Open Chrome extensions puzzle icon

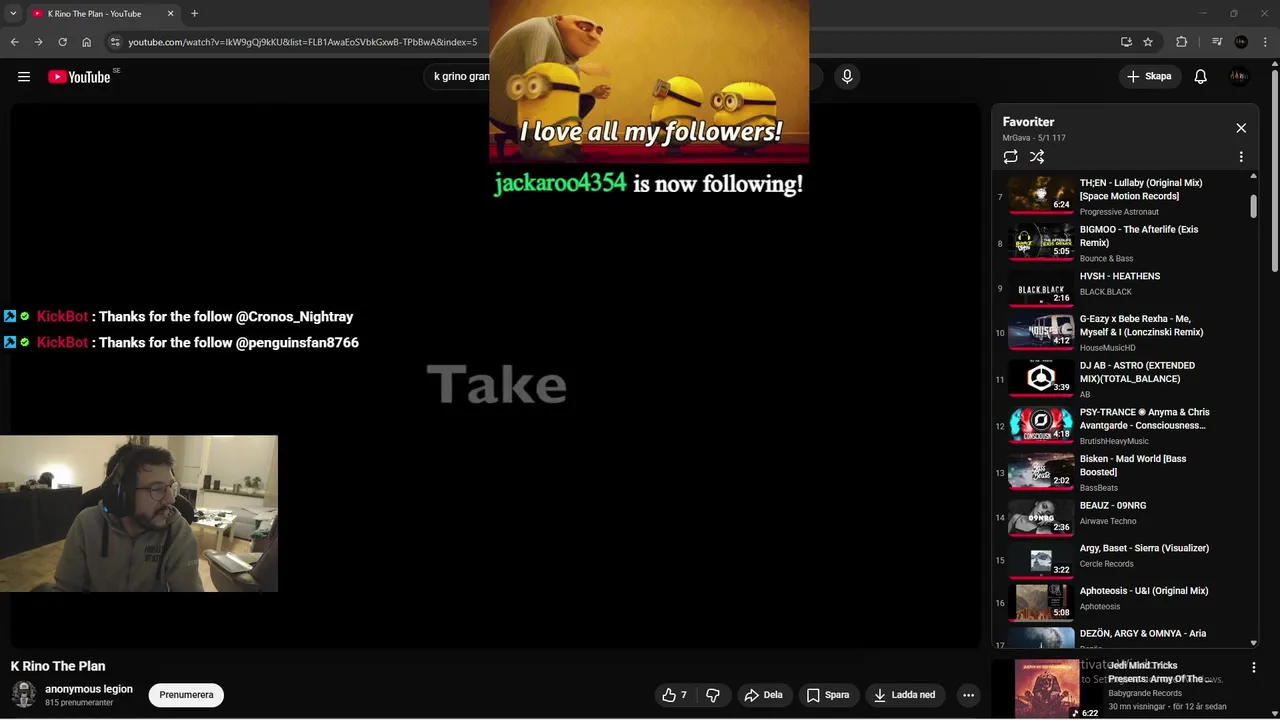[1182, 42]
